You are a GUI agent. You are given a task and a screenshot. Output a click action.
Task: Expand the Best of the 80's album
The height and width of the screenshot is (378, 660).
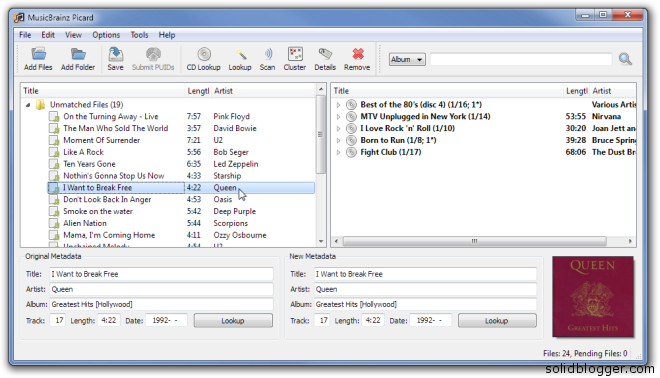pos(338,105)
